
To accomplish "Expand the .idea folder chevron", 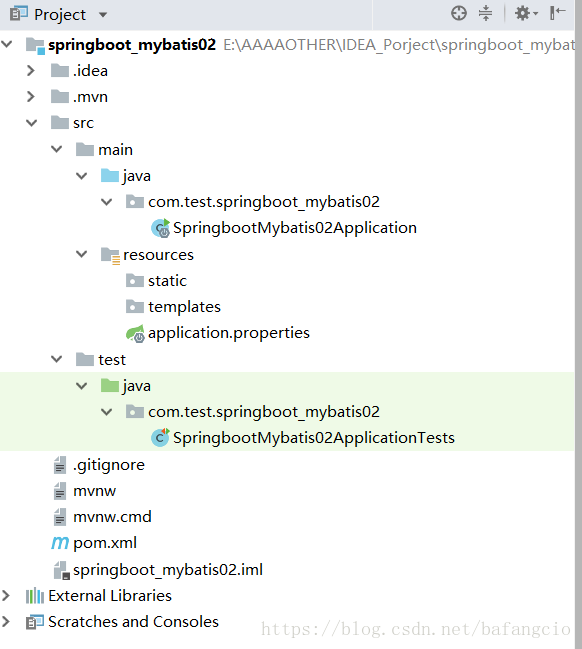I will tap(31, 70).
